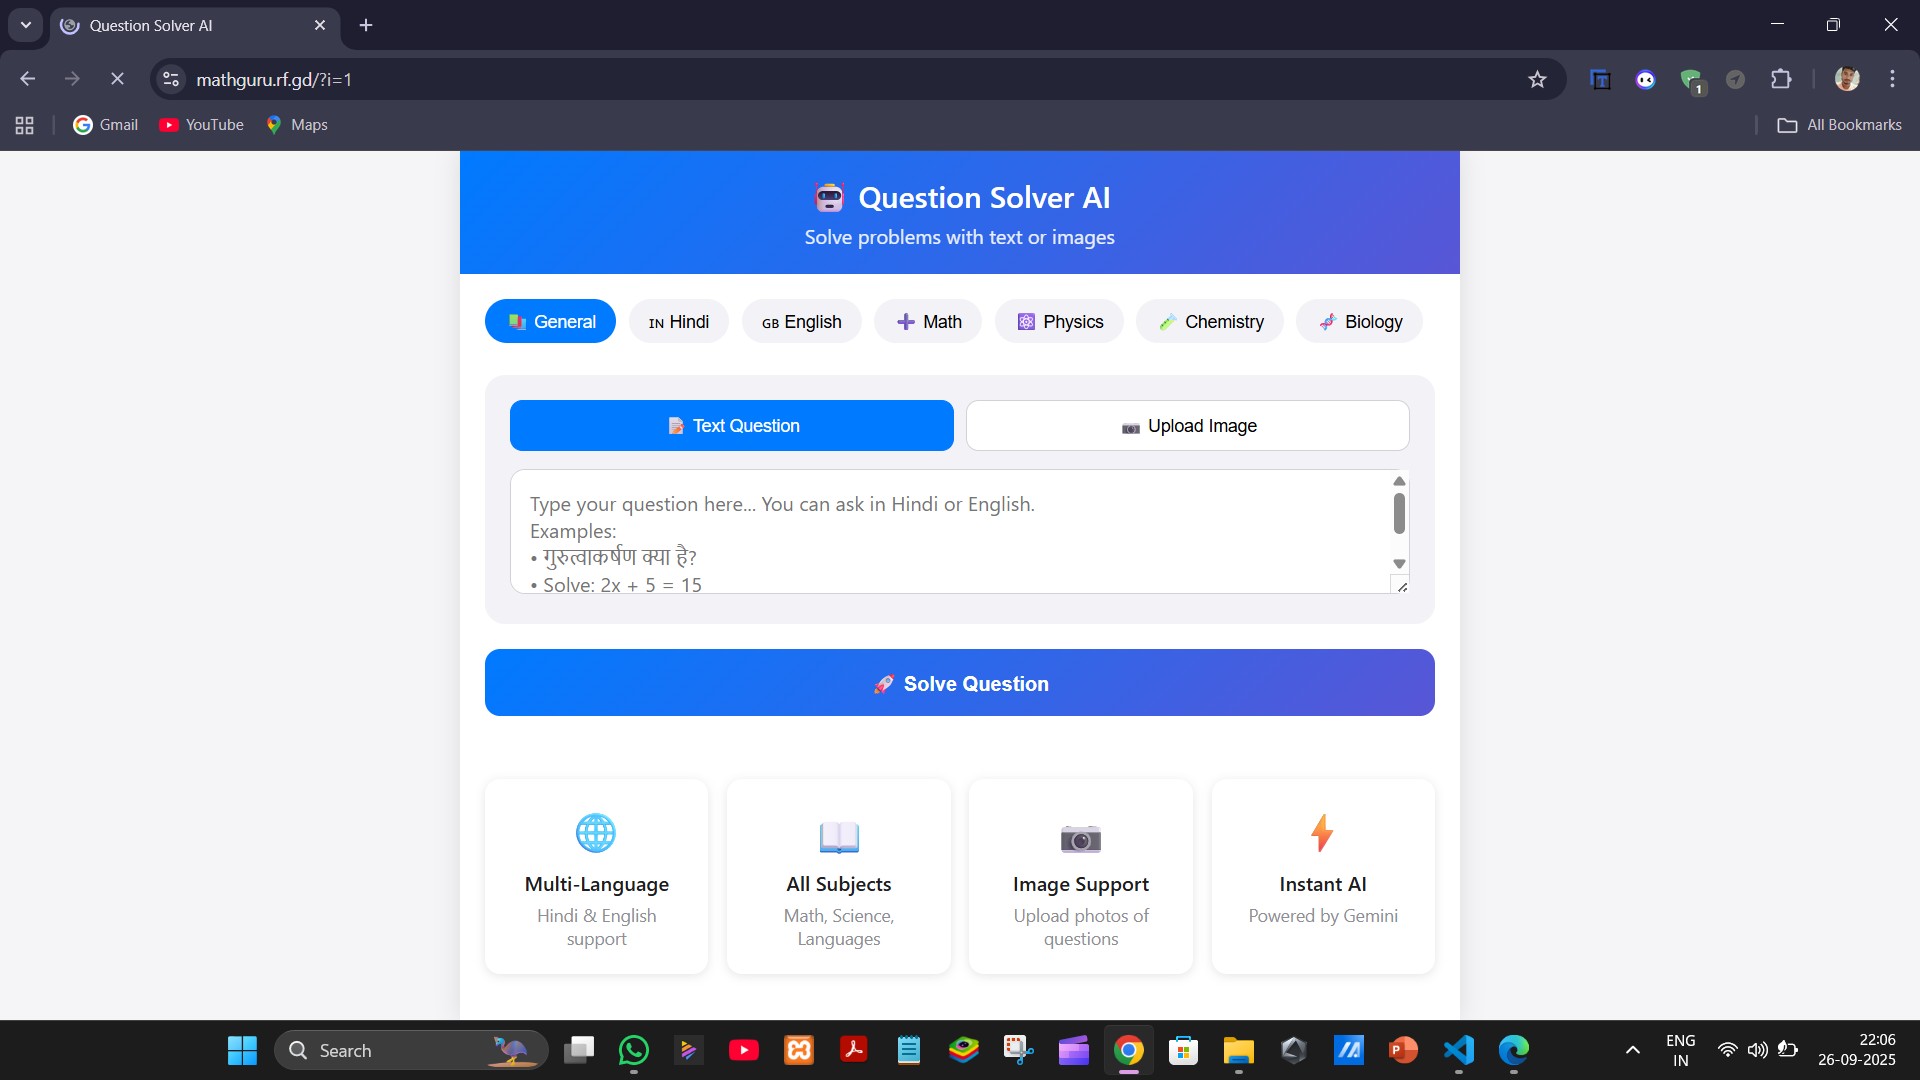The width and height of the screenshot is (1920, 1080).
Task: Open the apps grid in bookmarks bar
Action: [x=25, y=125]
